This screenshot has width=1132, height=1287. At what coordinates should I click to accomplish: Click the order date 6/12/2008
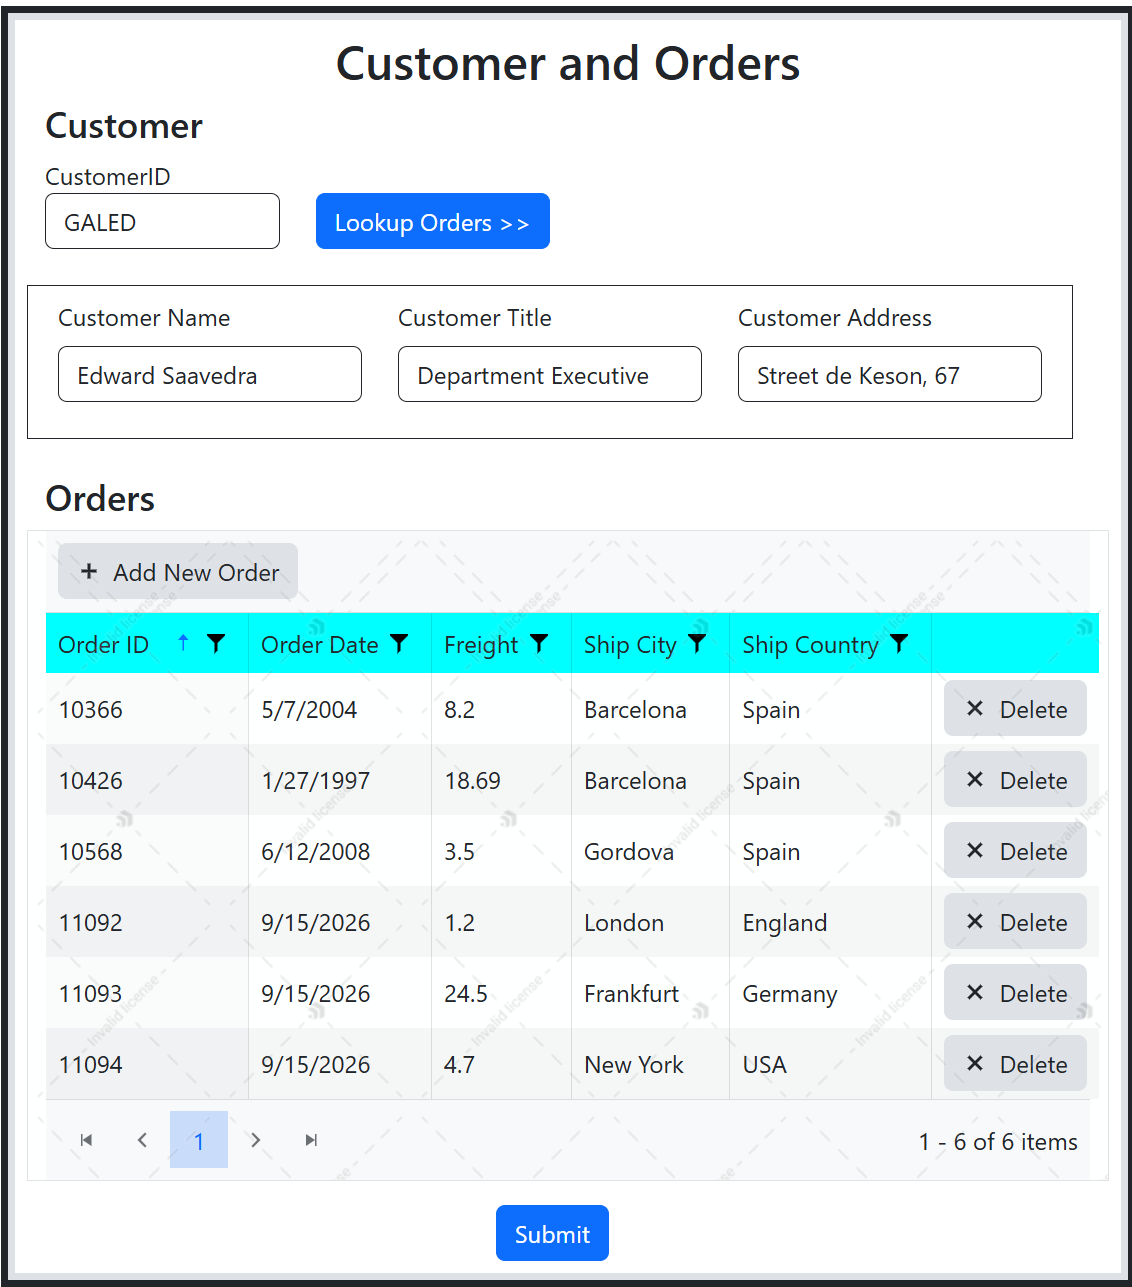(x=316, y=852)
